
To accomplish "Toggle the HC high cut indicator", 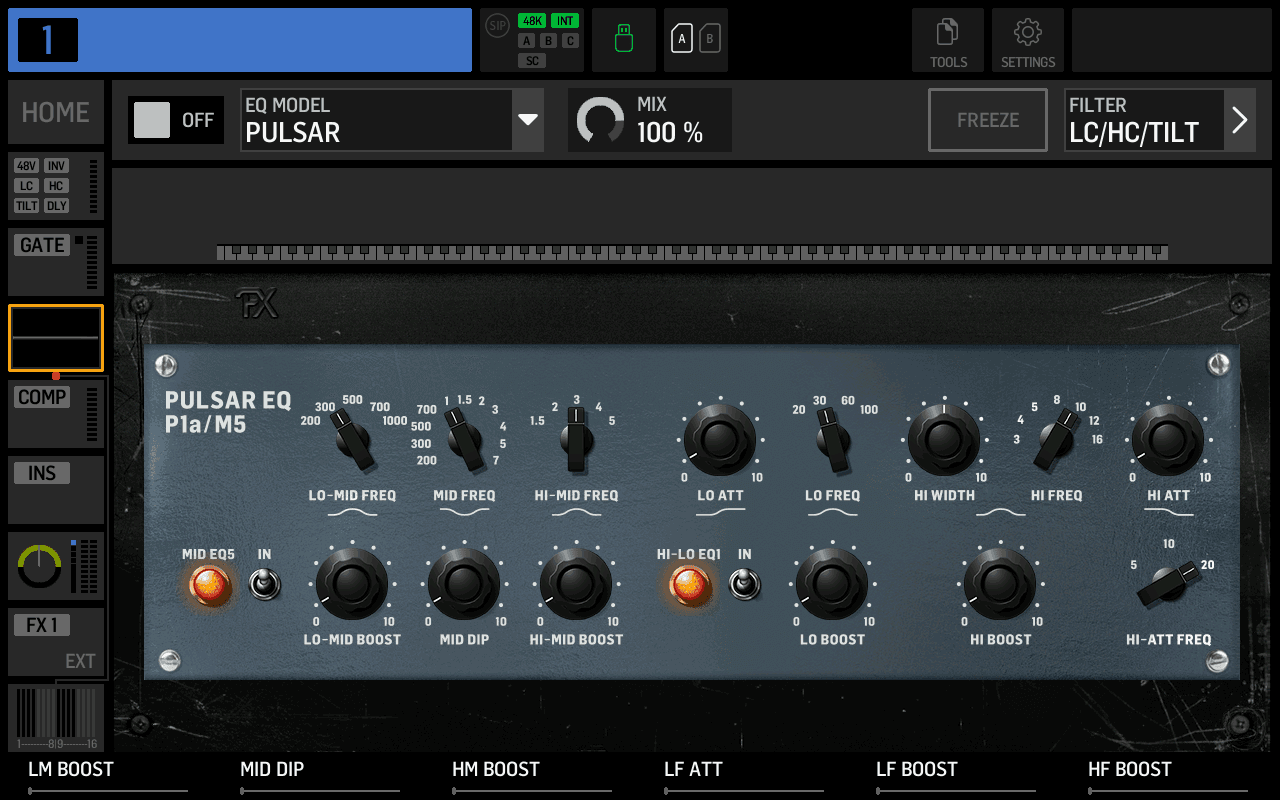I will 57,186.
